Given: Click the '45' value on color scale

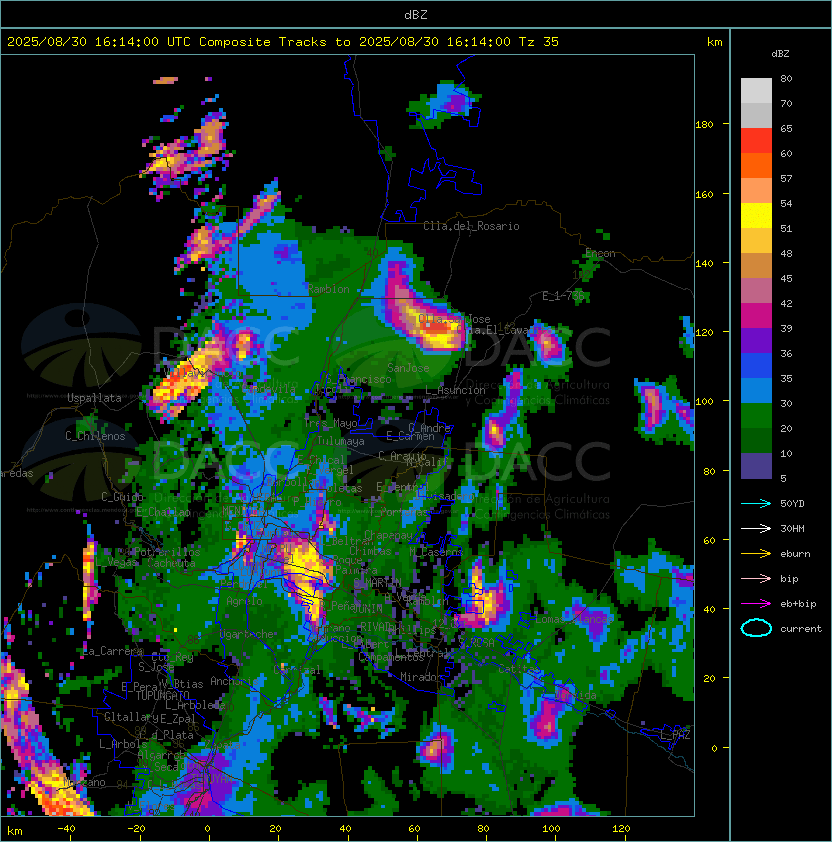Looking at the screenshot, I should tap(786, 278).
